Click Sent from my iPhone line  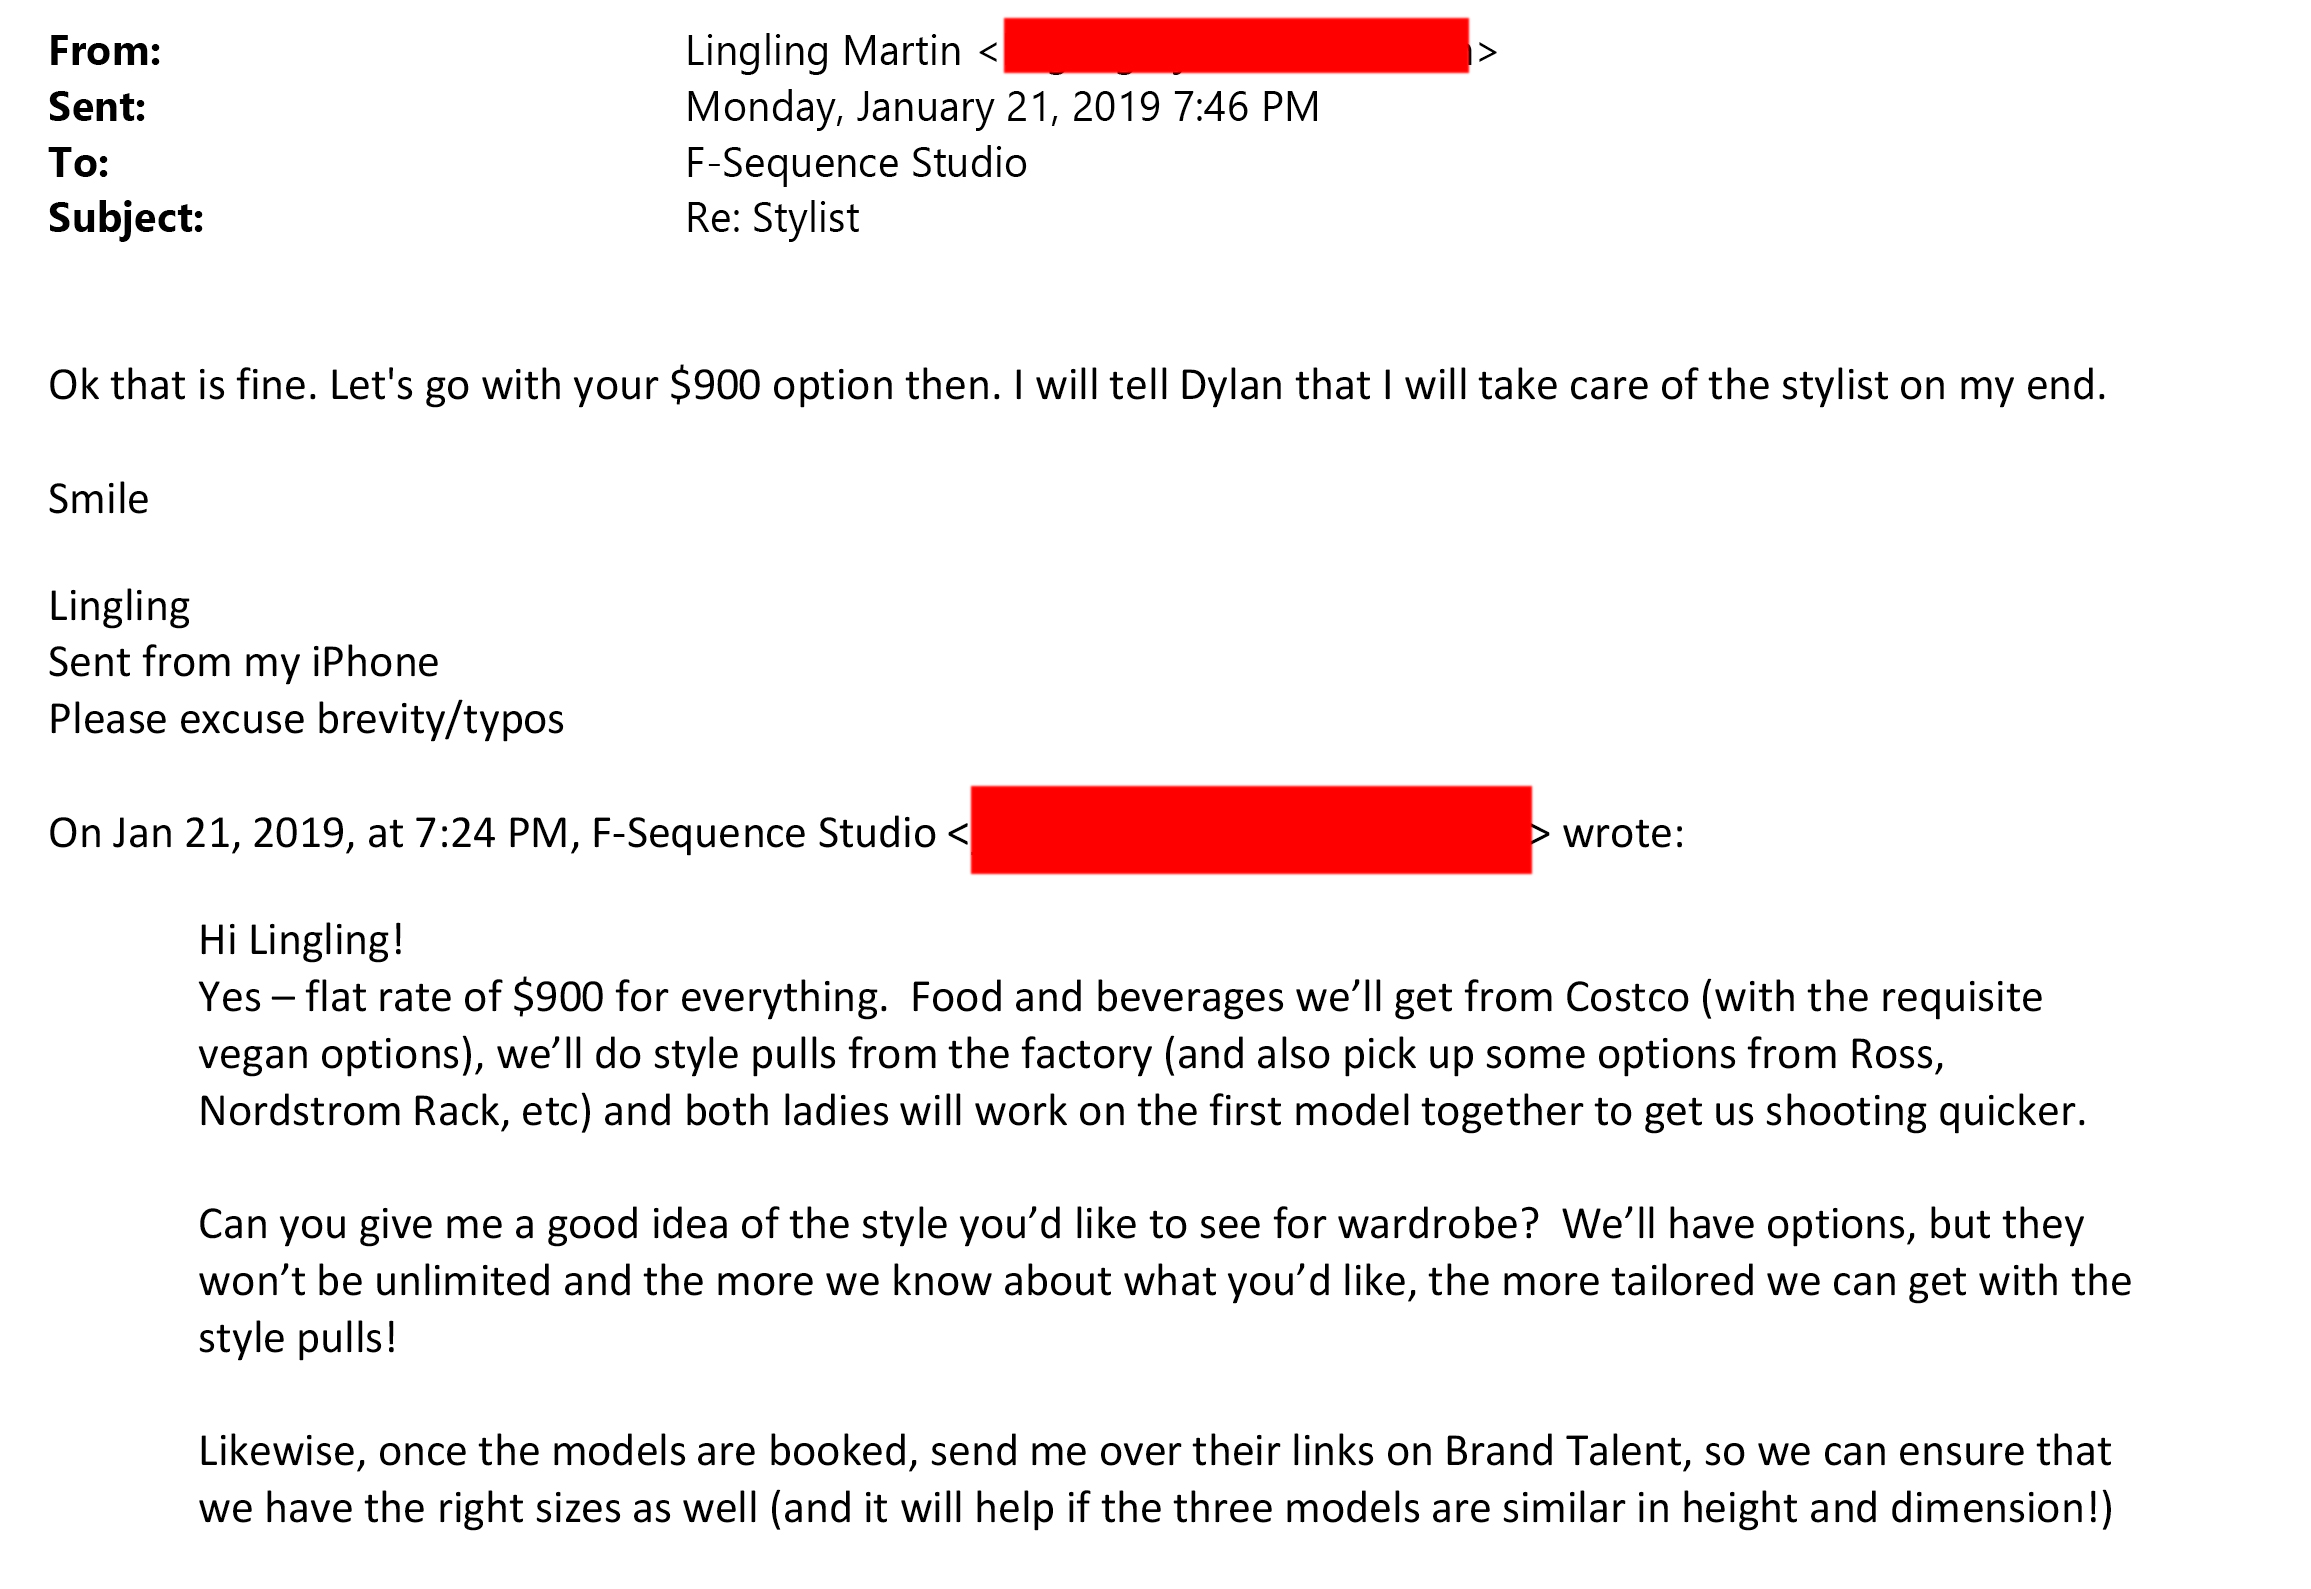[x=243, y=663]
